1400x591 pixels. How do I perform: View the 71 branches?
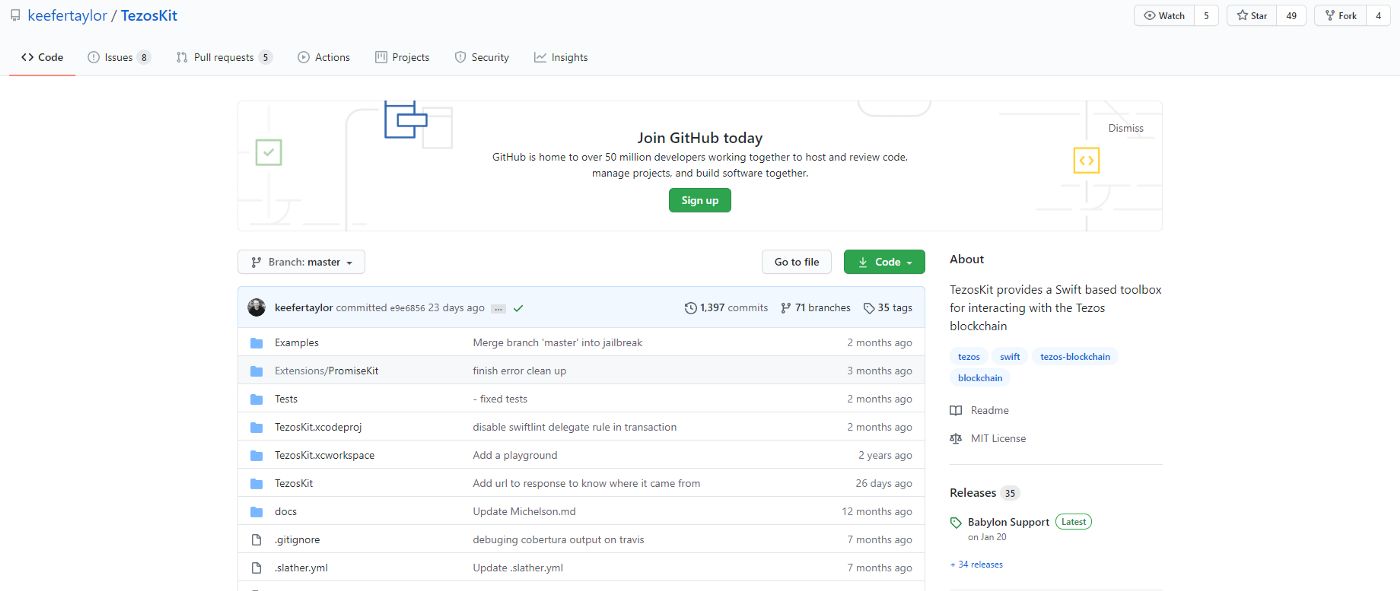(x=815, y=308)
